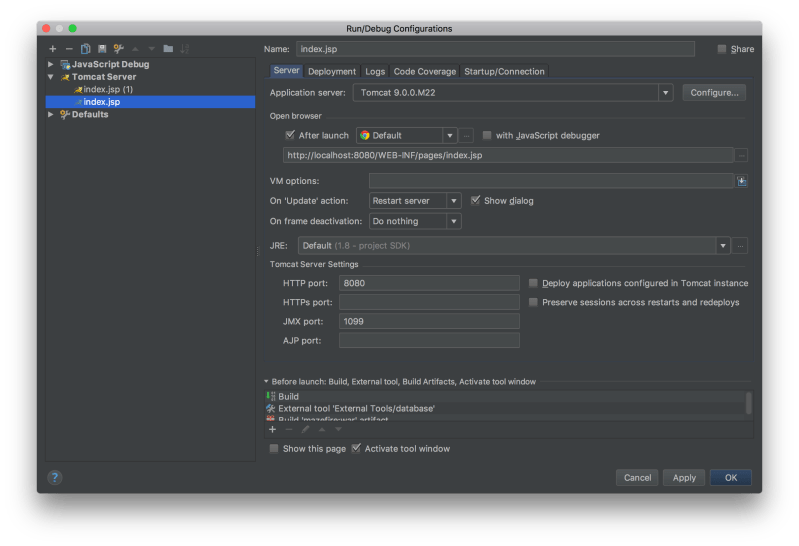The height and width of the screenshot is (546, 799).
Task: Move configuration up arrow in left toolbar
Action: (135, 49)
